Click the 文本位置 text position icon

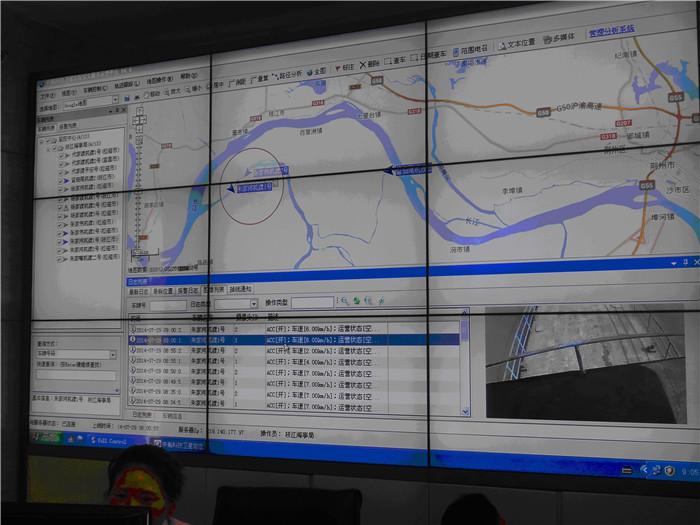point(500,46)
